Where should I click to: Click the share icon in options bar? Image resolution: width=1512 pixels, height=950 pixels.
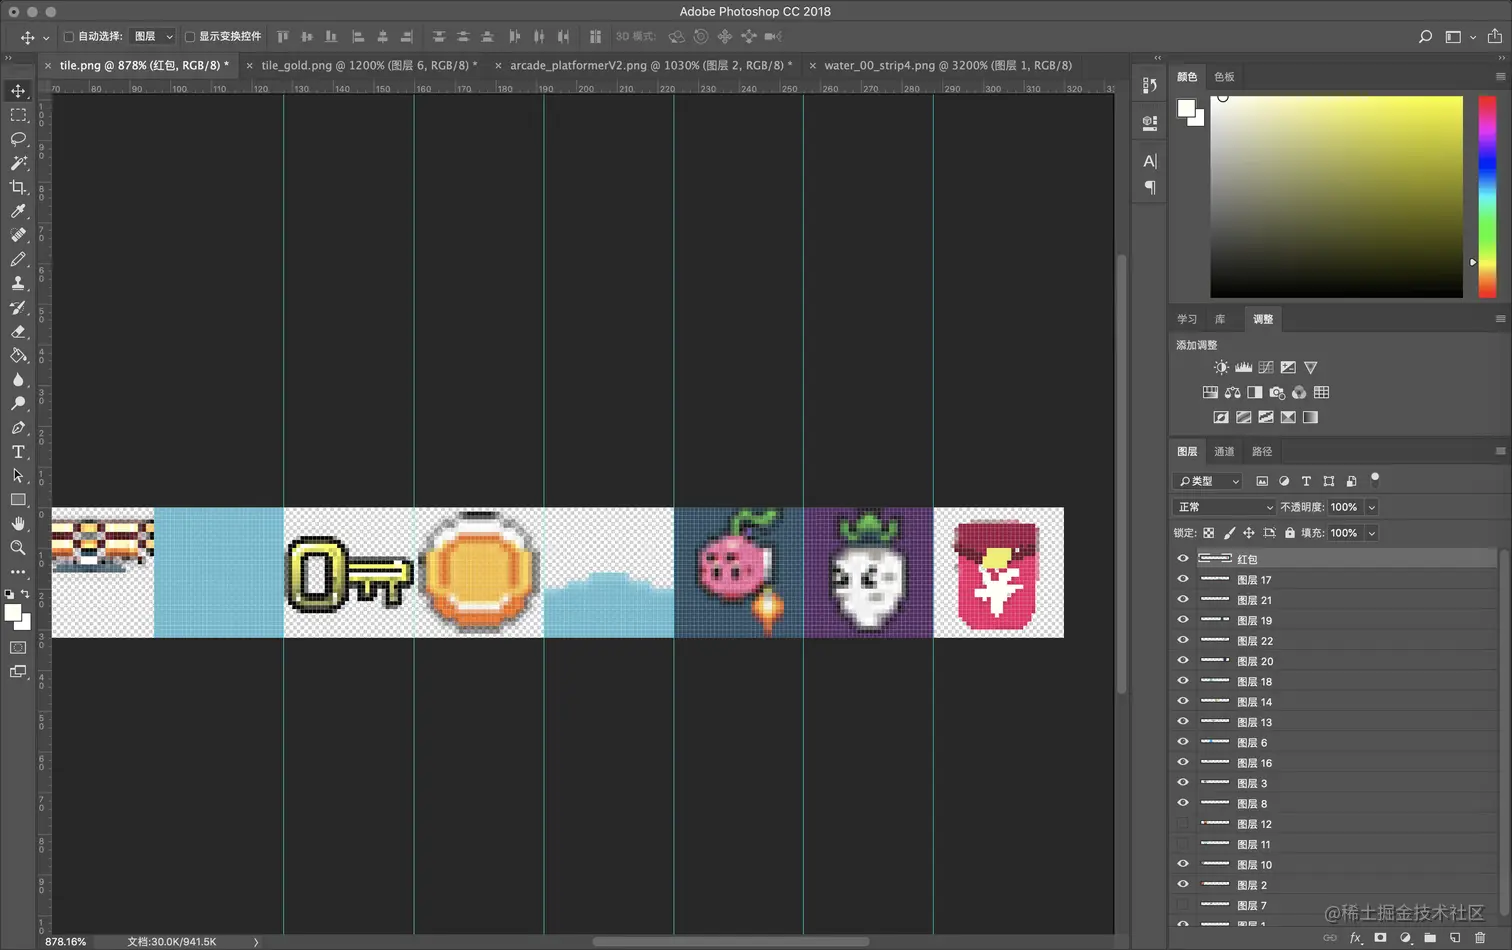pos(1494,36)
